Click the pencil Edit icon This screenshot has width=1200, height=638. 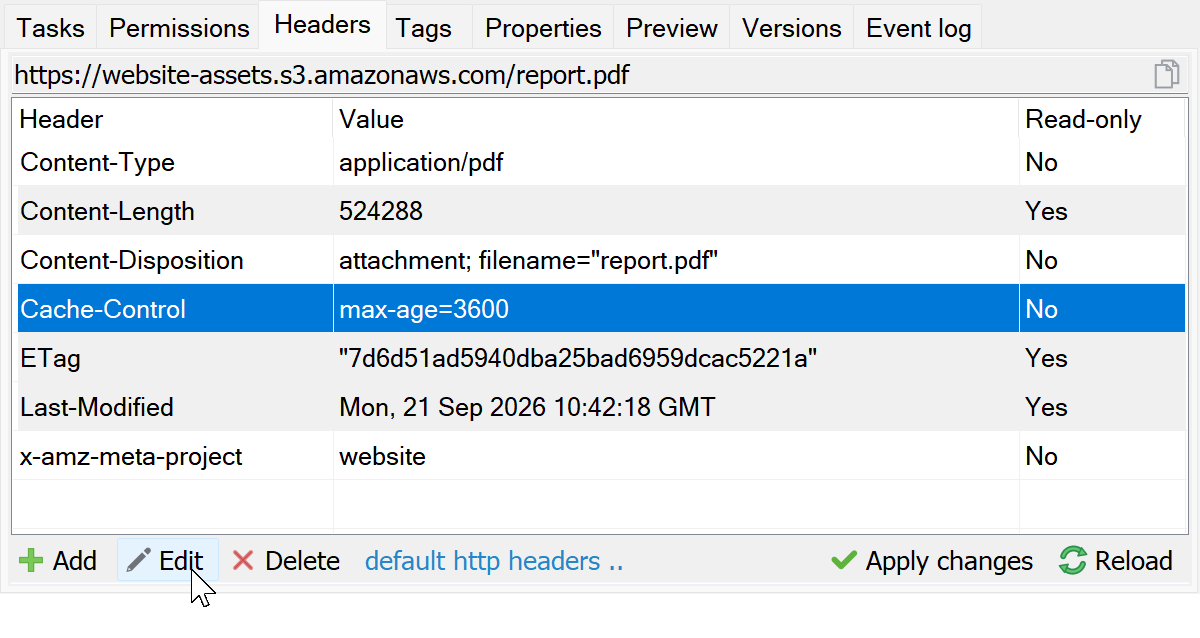pyautogui.click(x=140, y=561)
